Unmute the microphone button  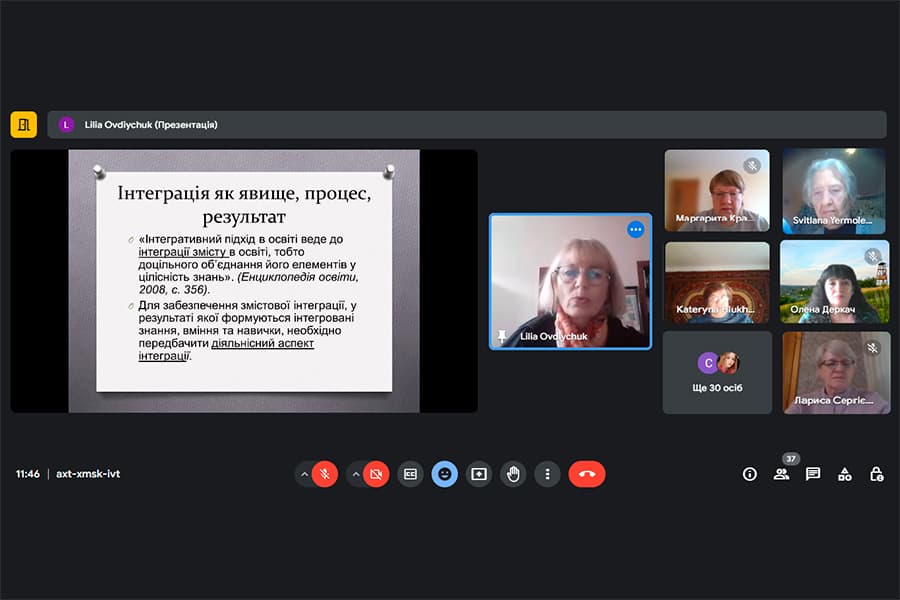click(325, 474)
